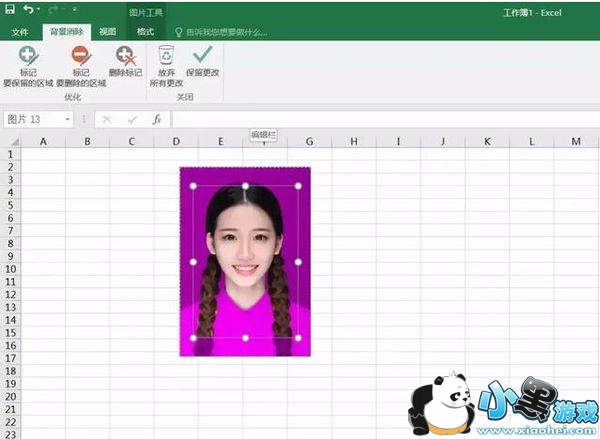The image size is (600, 439).
Task: Click the 删除标记 button
Action: pos(125,61)
